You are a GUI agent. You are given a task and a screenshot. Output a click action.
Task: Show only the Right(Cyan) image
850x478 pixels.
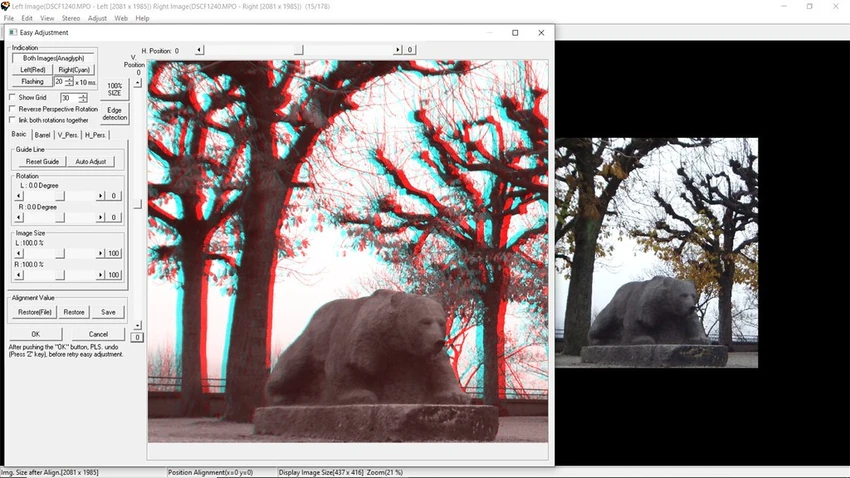(x=74, y=70)
